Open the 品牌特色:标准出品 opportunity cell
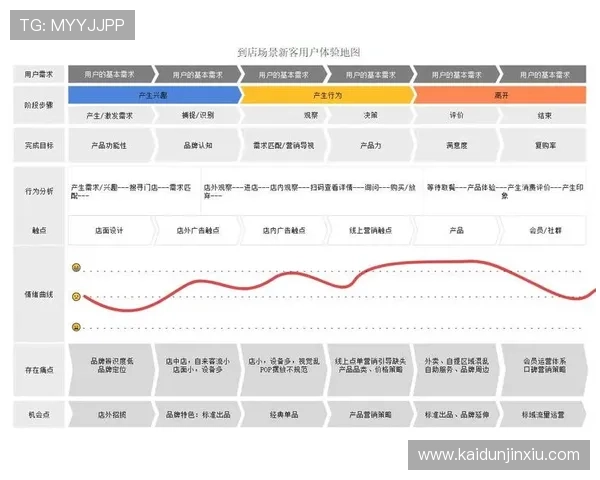 tap(198, 415)
